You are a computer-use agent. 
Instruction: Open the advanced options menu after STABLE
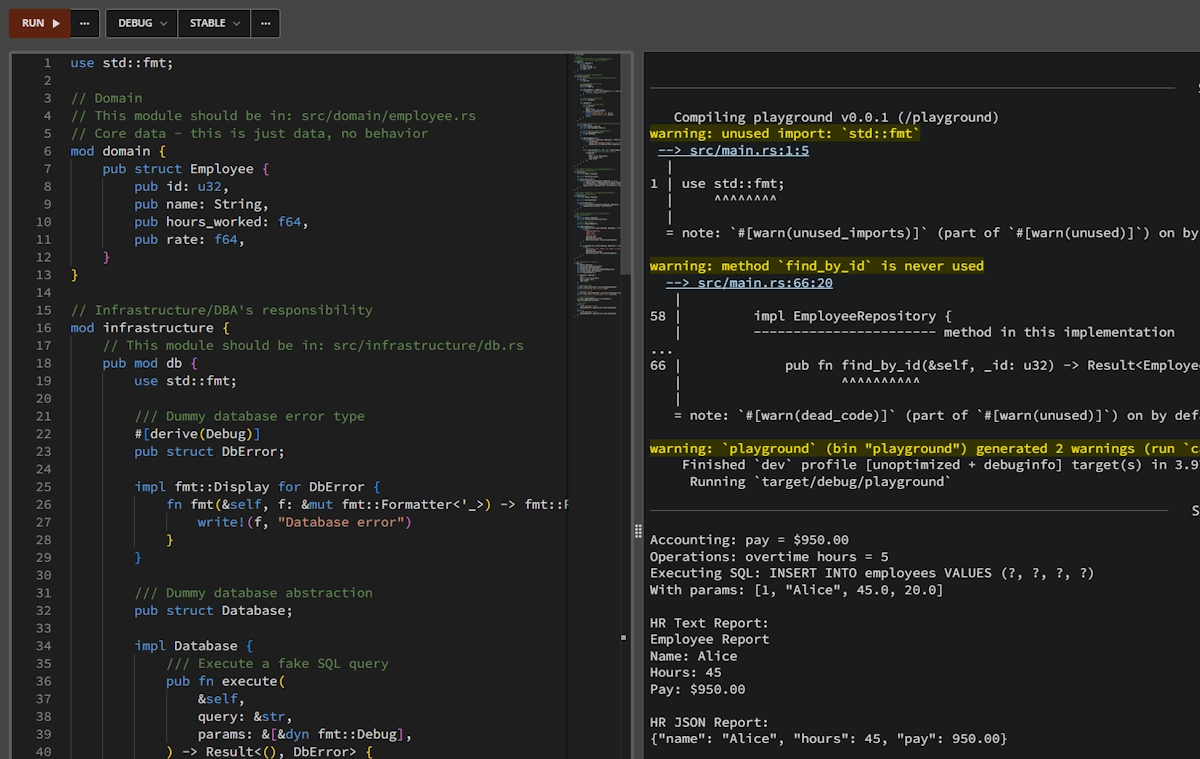[x=265, y=23]
